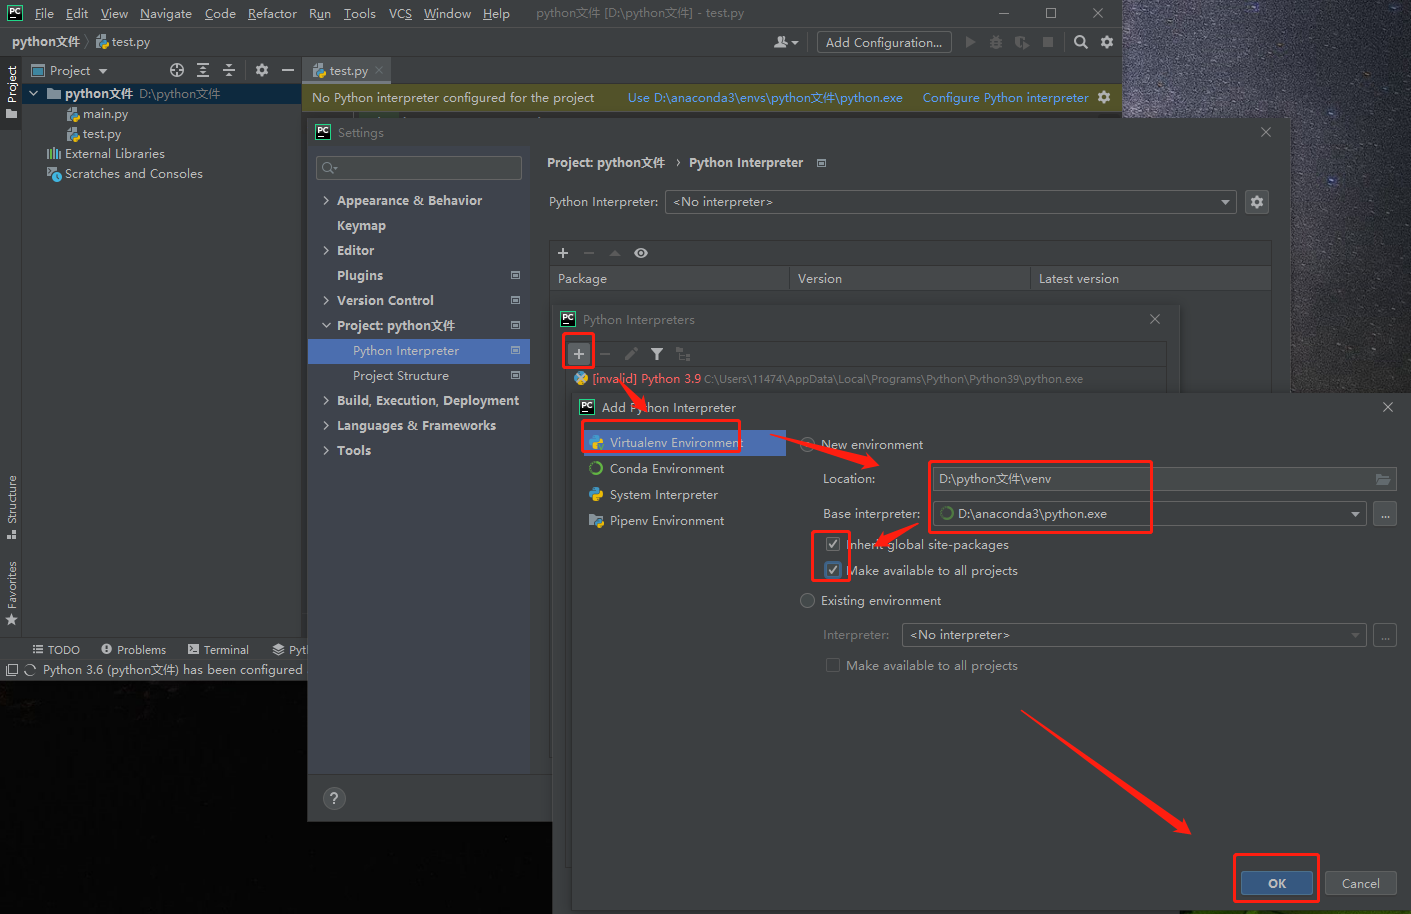Open Structure tool window from left strip
This screenshot has width=1411, height=914.
12,507
